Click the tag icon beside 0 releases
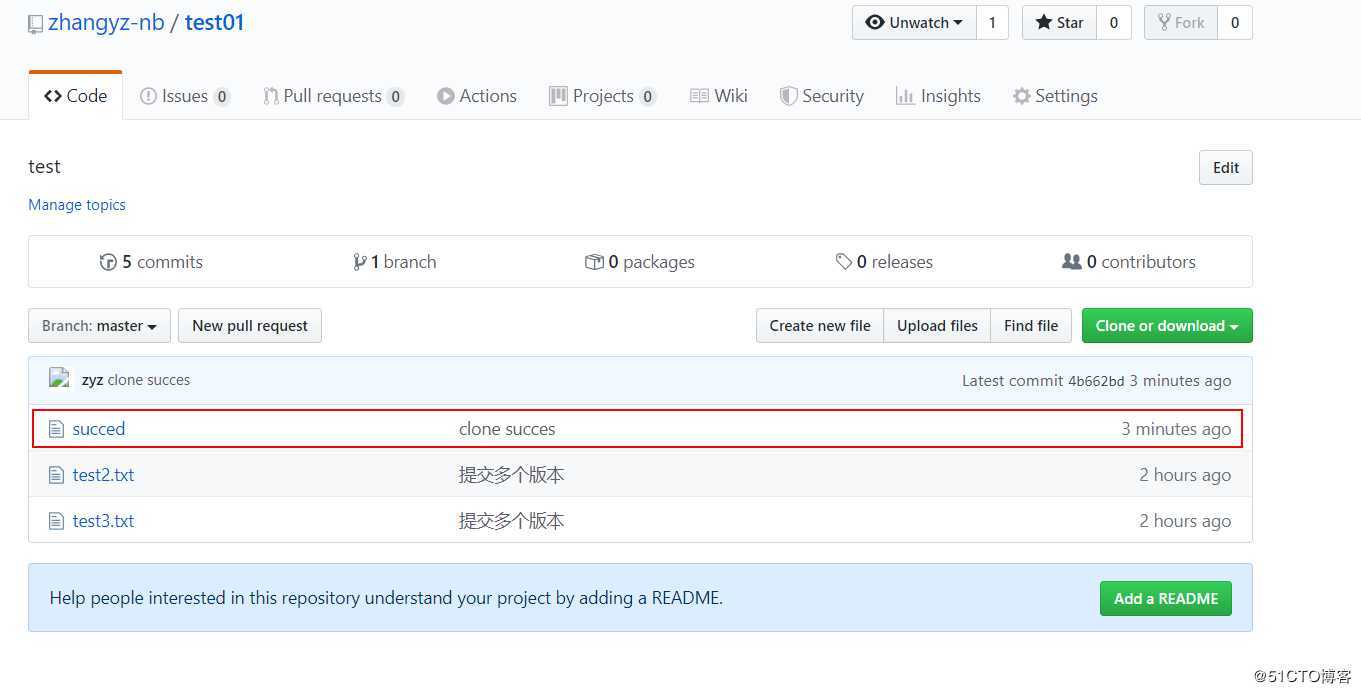 [844, 262]
